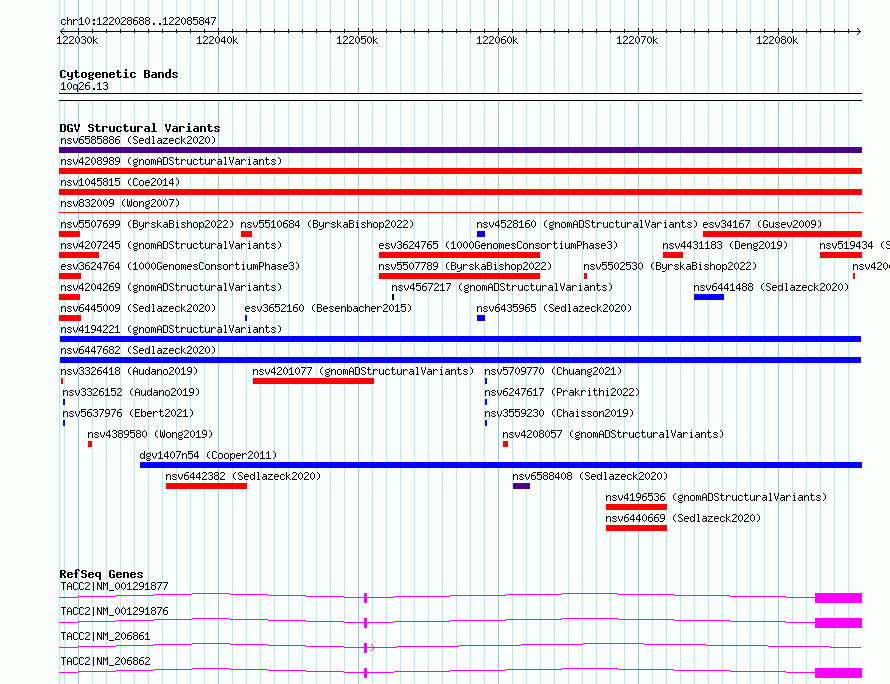Click nsv4567217 gnomAD variant label
890x684 pixels.
click(502, 287)
